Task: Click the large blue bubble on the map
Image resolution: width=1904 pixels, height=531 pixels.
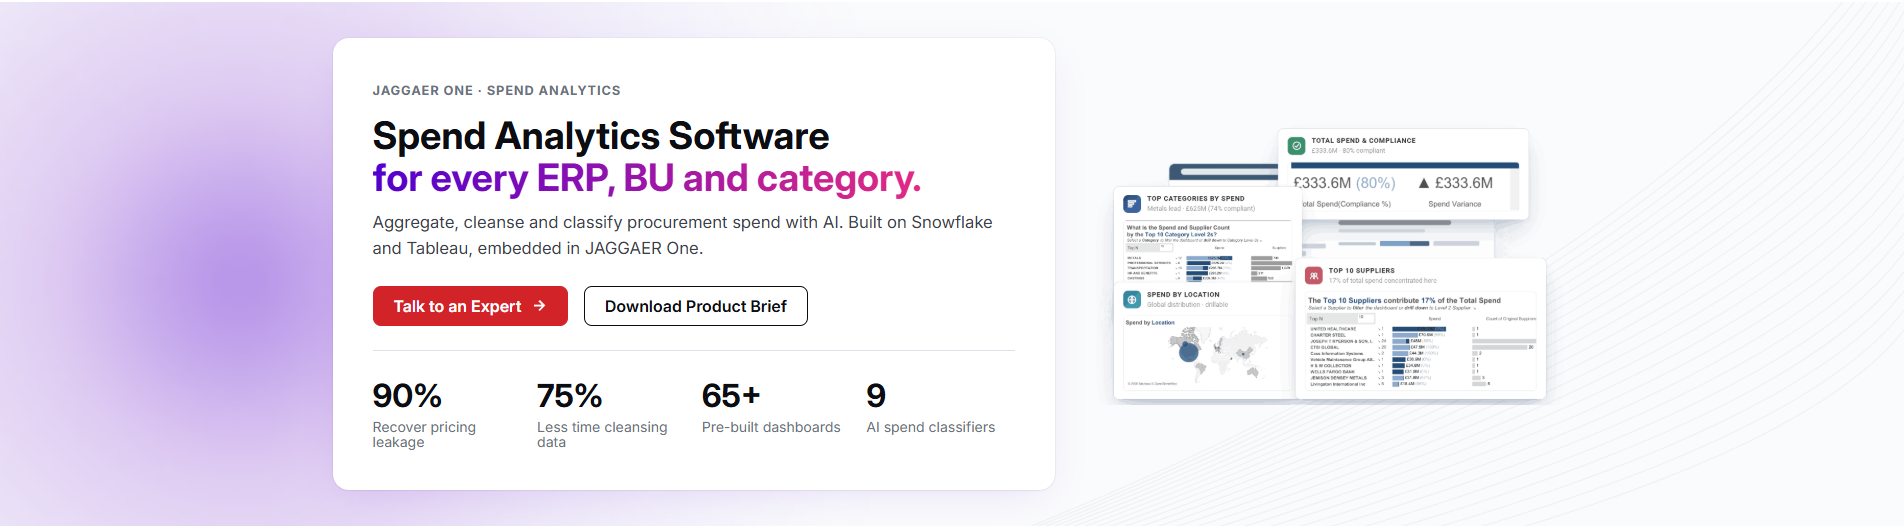Action: point(1189,351)
